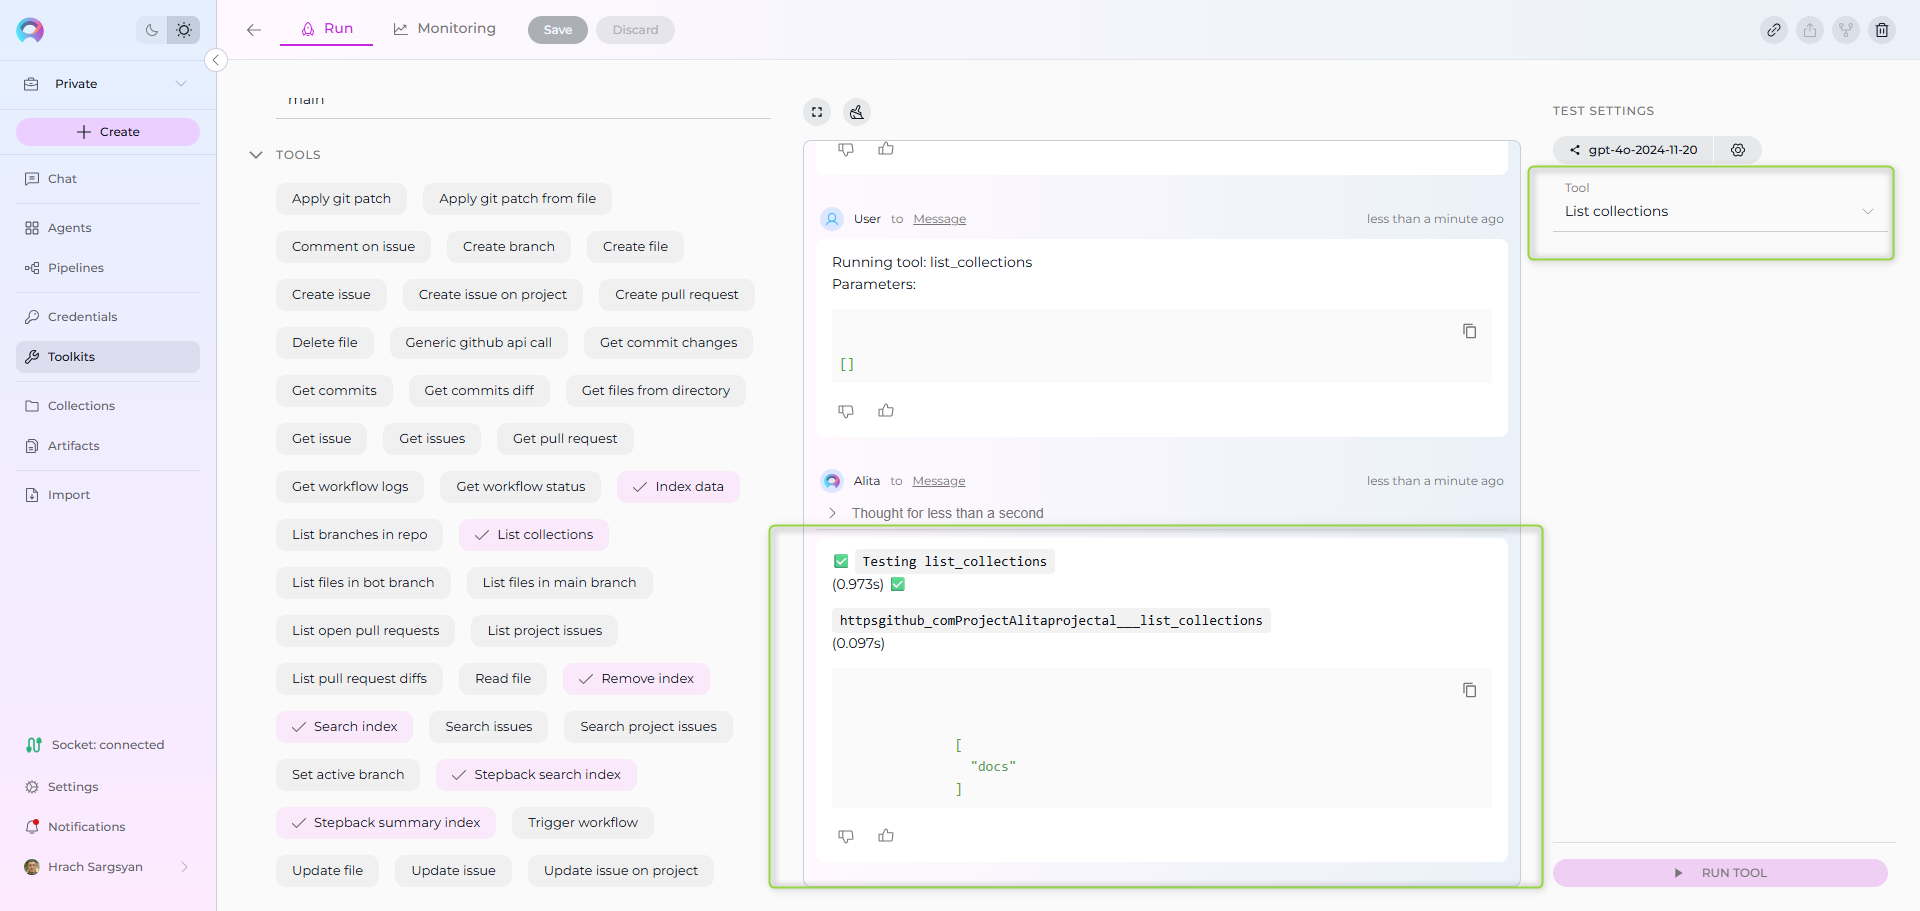Toggle the List collections tool

[x=534, y=535]
